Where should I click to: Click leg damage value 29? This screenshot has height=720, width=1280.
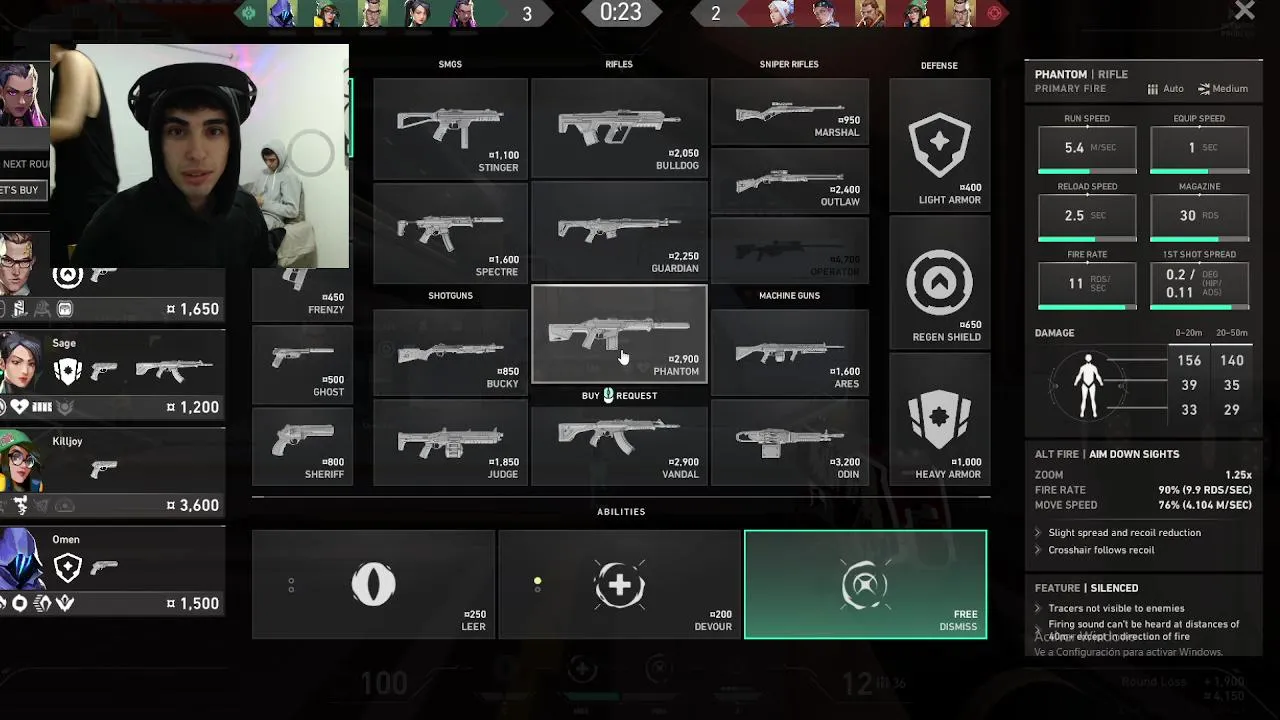tap(1231, 410)
